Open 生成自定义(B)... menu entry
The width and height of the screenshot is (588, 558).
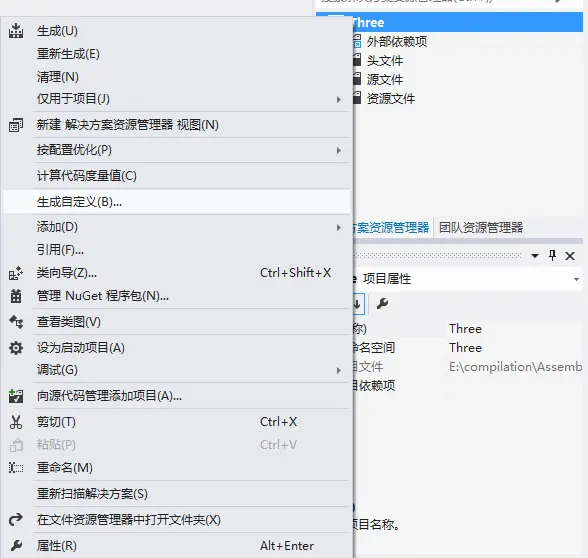point(176,202)
